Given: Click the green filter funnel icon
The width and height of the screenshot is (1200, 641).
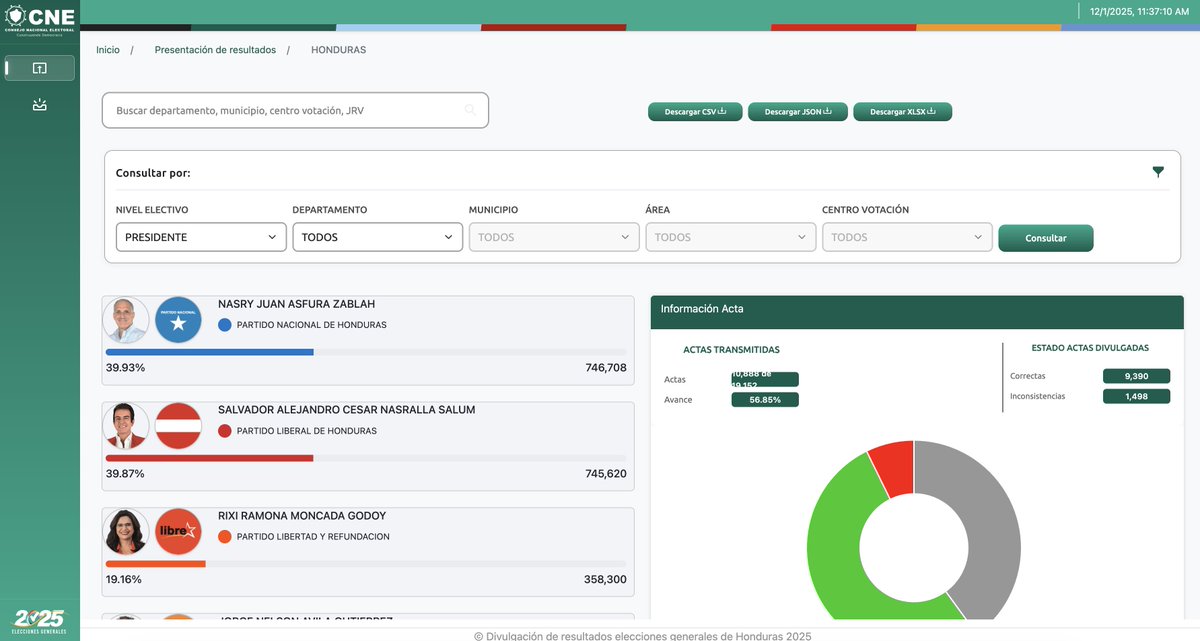Looking at the screenshot, I should coord(1158,172).
